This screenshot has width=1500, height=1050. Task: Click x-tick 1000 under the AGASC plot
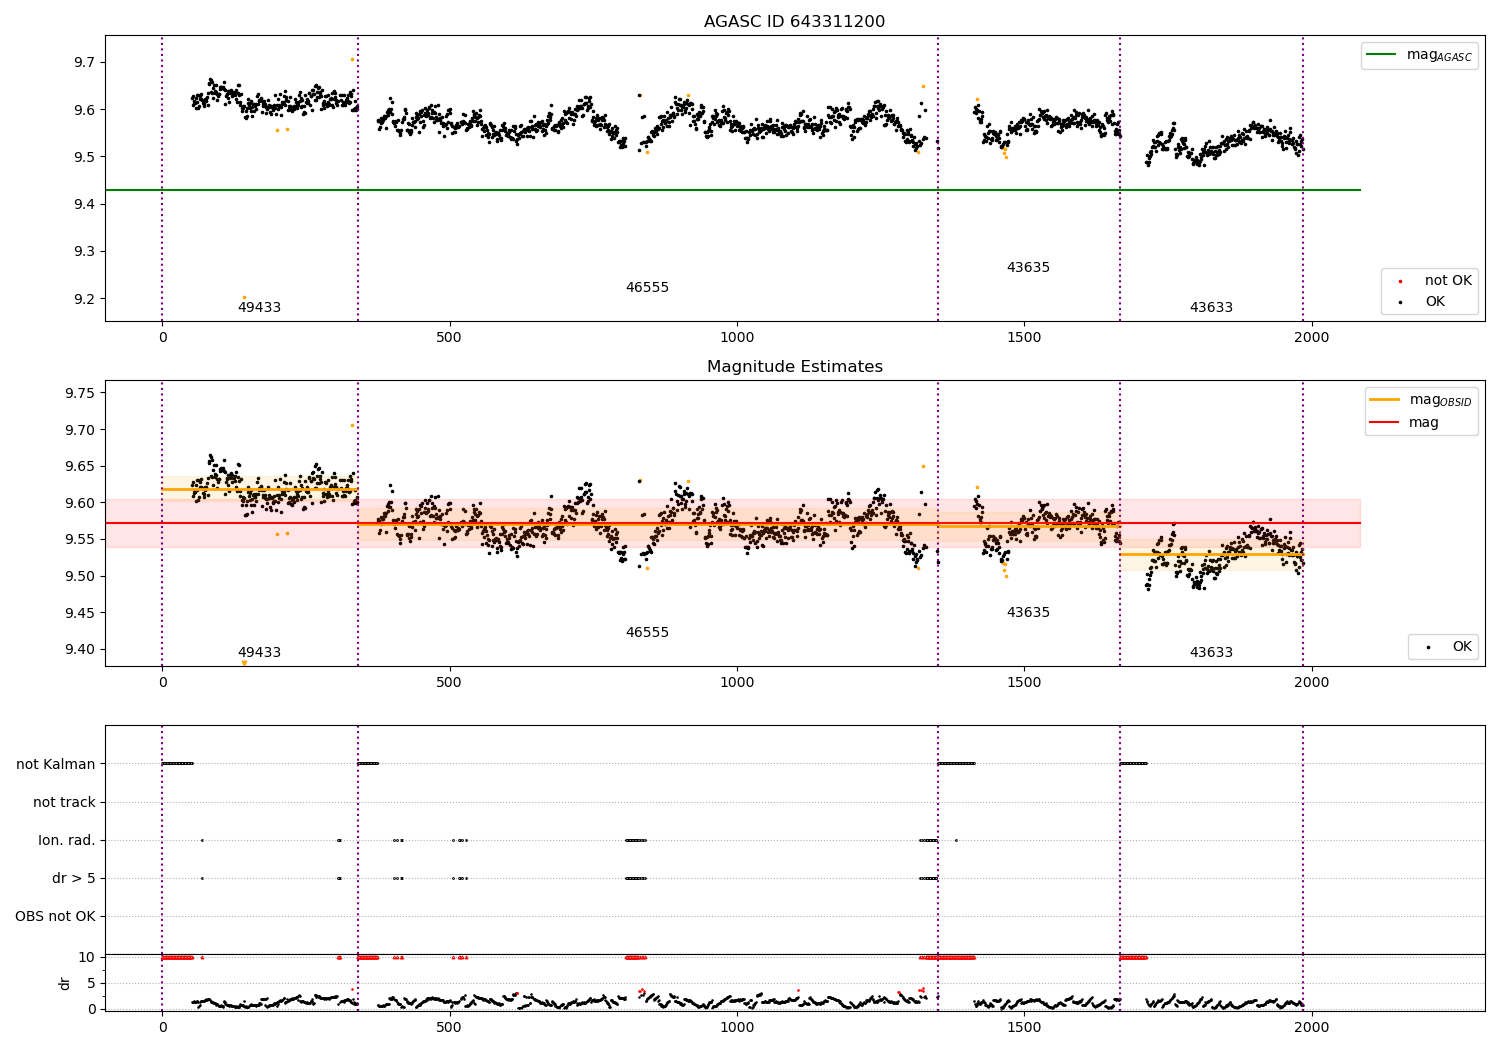pyautogui.click(x=737, y=338)
